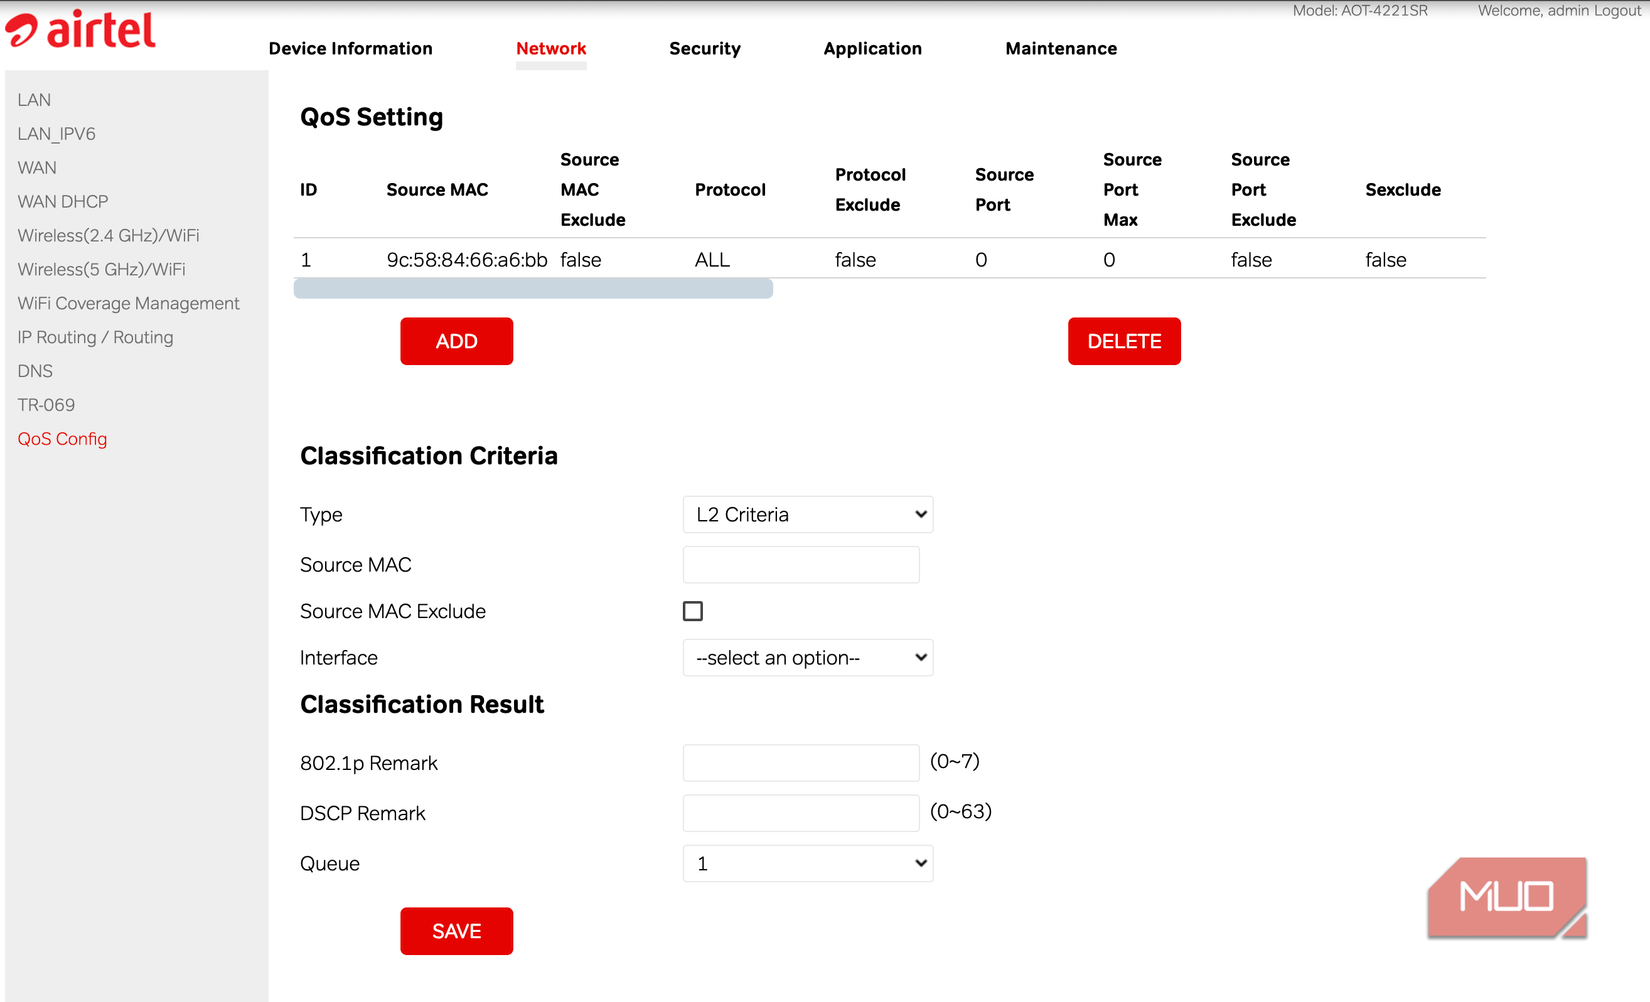Click the Source Port Exclude column header

(1263, 190)
